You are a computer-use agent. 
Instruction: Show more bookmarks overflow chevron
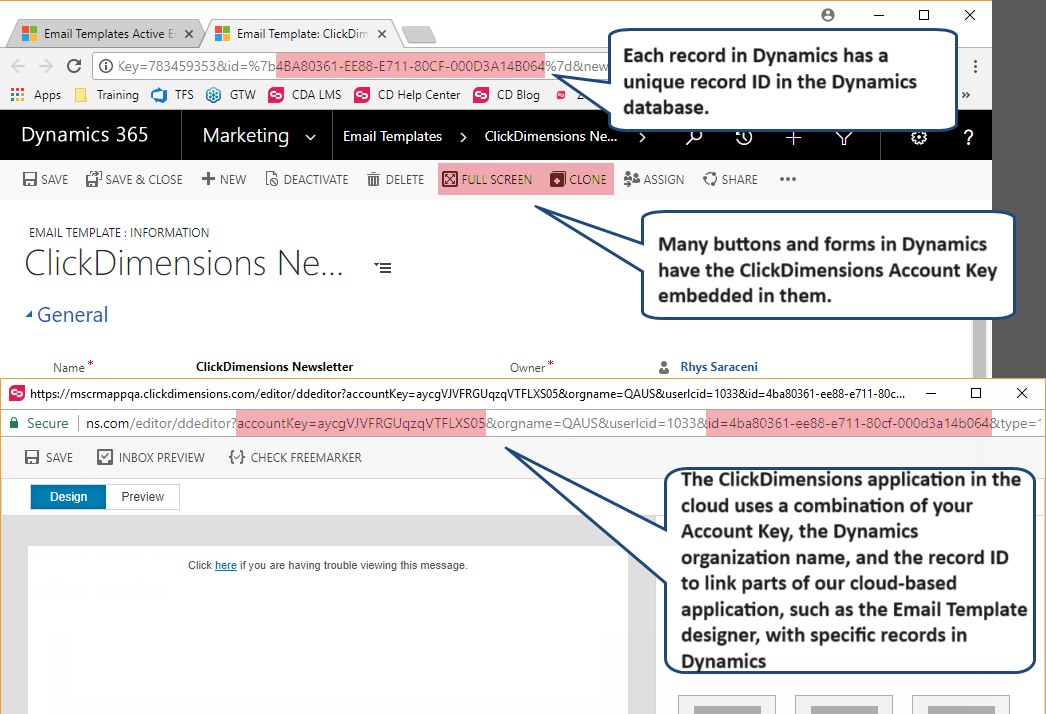click(x=966, y=95)
